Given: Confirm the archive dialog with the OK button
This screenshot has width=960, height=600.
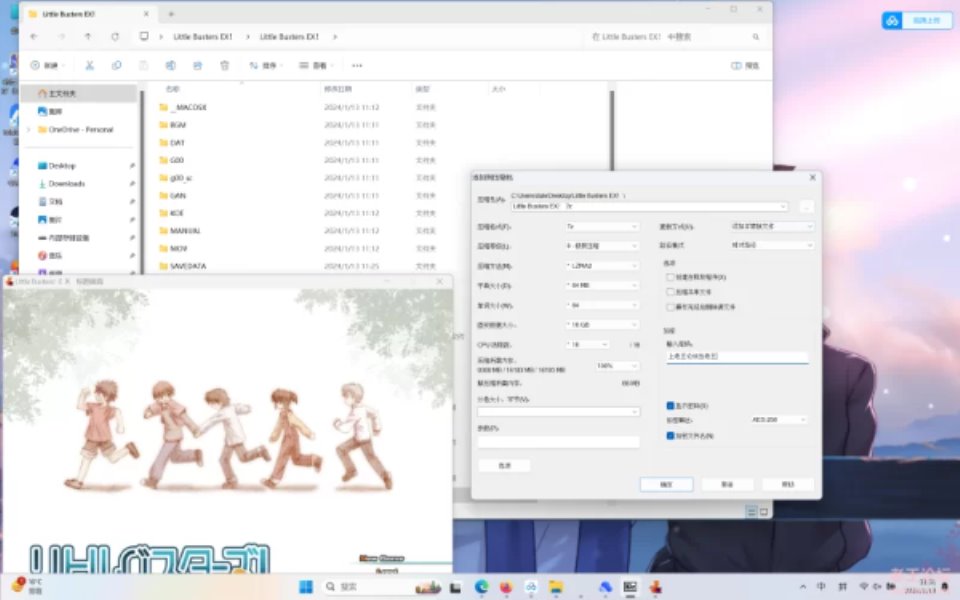Looking at the screenshot, I should (x=666, y=484).
